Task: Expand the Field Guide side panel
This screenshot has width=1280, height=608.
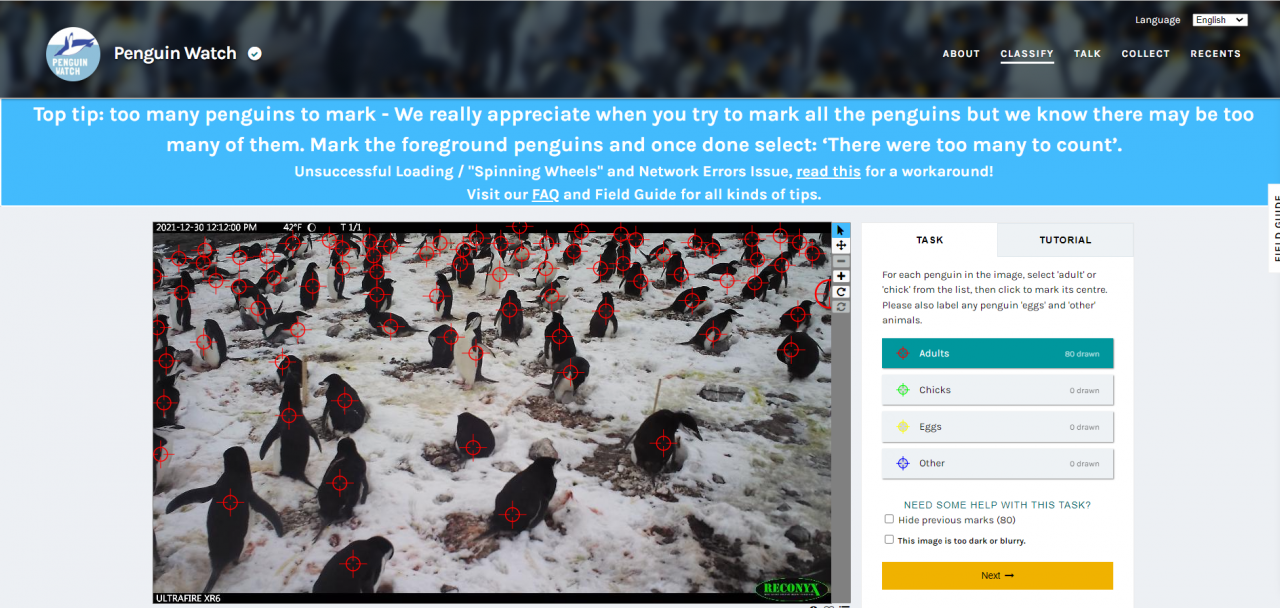Action: (1274, 228)
